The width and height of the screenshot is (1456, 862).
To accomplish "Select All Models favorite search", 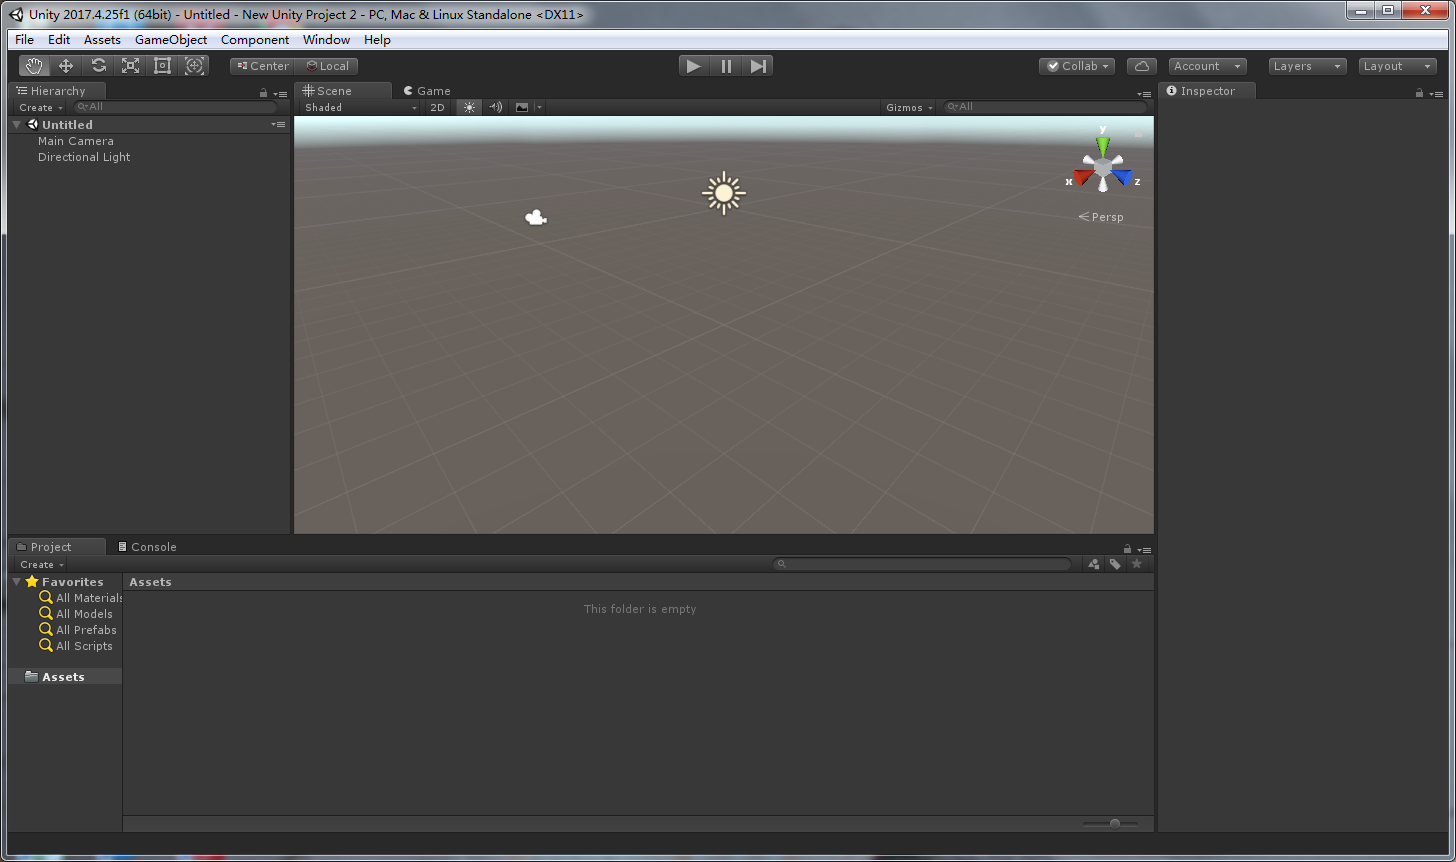I will pyautogui.click(x=76, y=614).
